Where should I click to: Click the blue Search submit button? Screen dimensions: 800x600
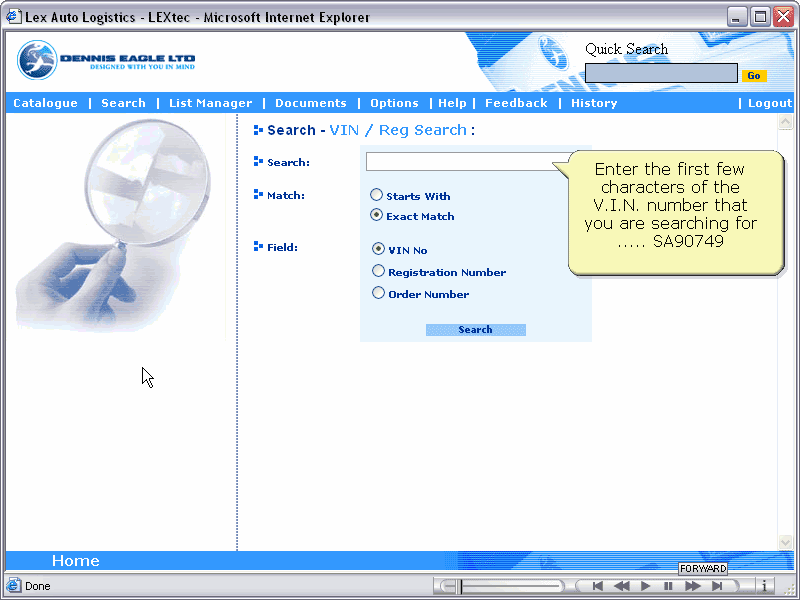(476, 330)
